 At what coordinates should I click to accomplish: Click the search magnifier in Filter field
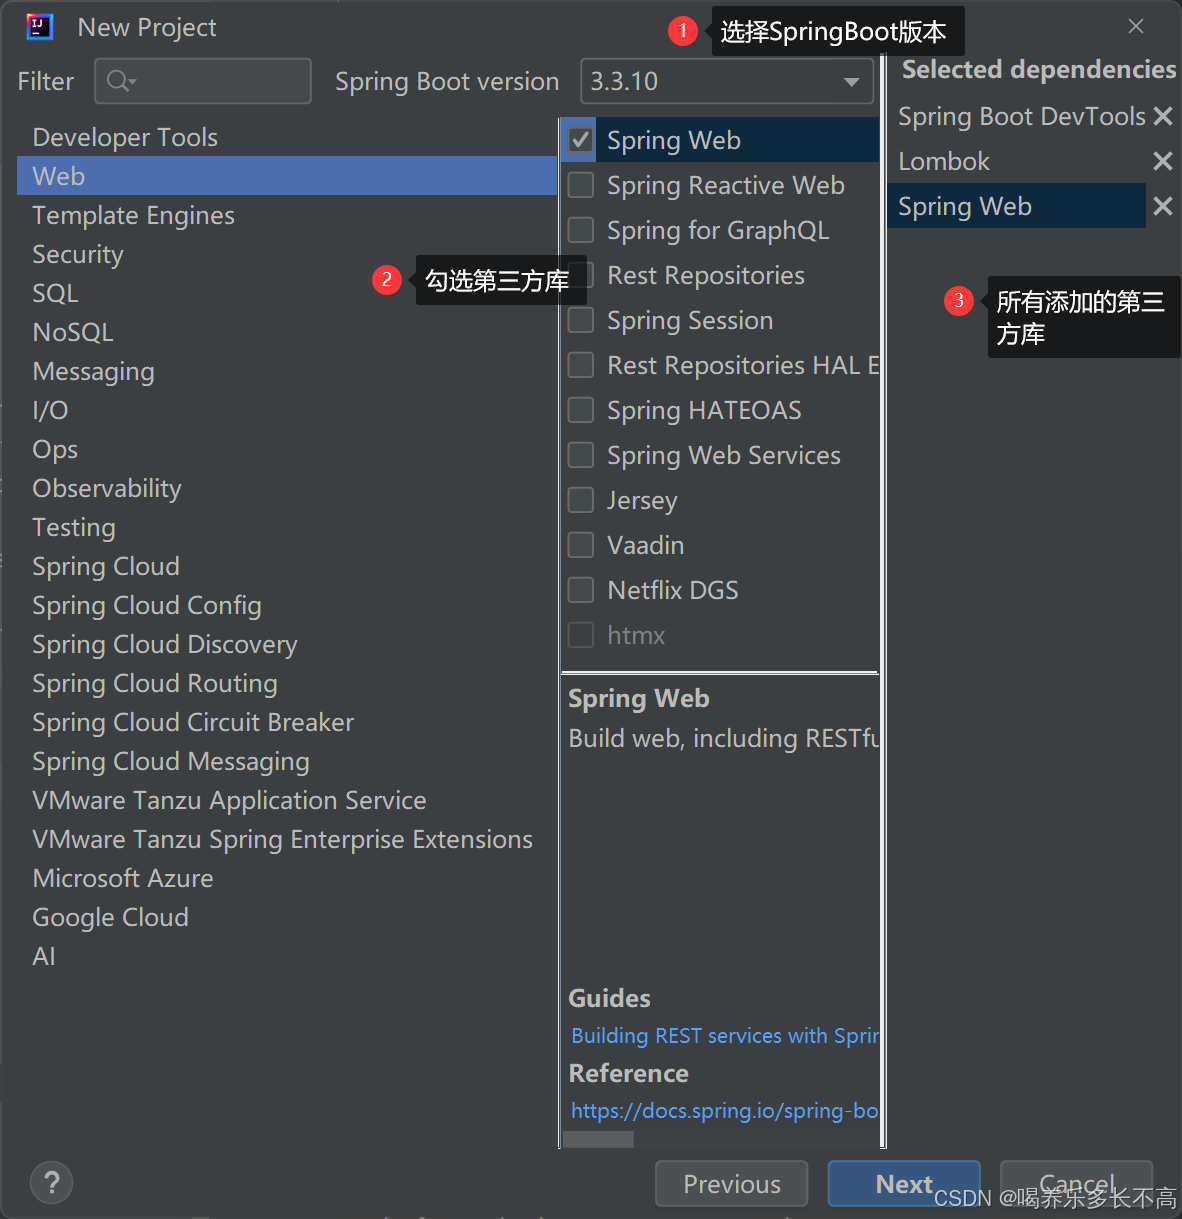tap(121, 81)
